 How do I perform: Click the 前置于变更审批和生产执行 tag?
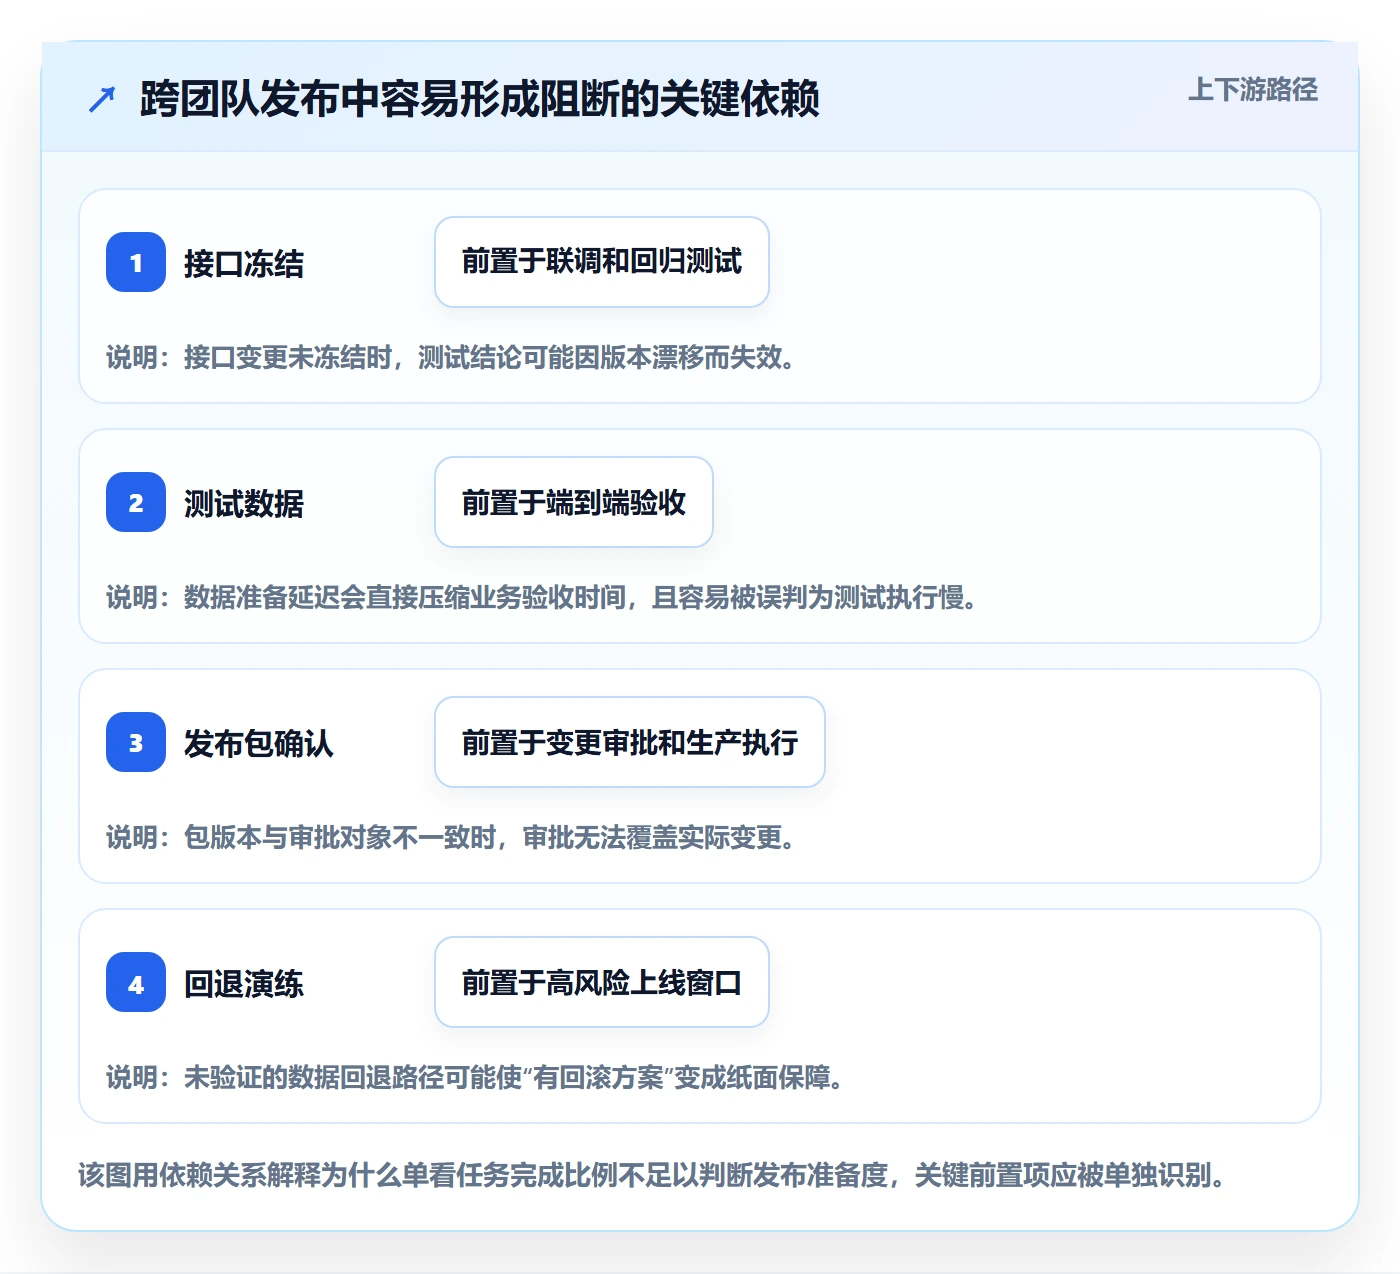[630, 742]
